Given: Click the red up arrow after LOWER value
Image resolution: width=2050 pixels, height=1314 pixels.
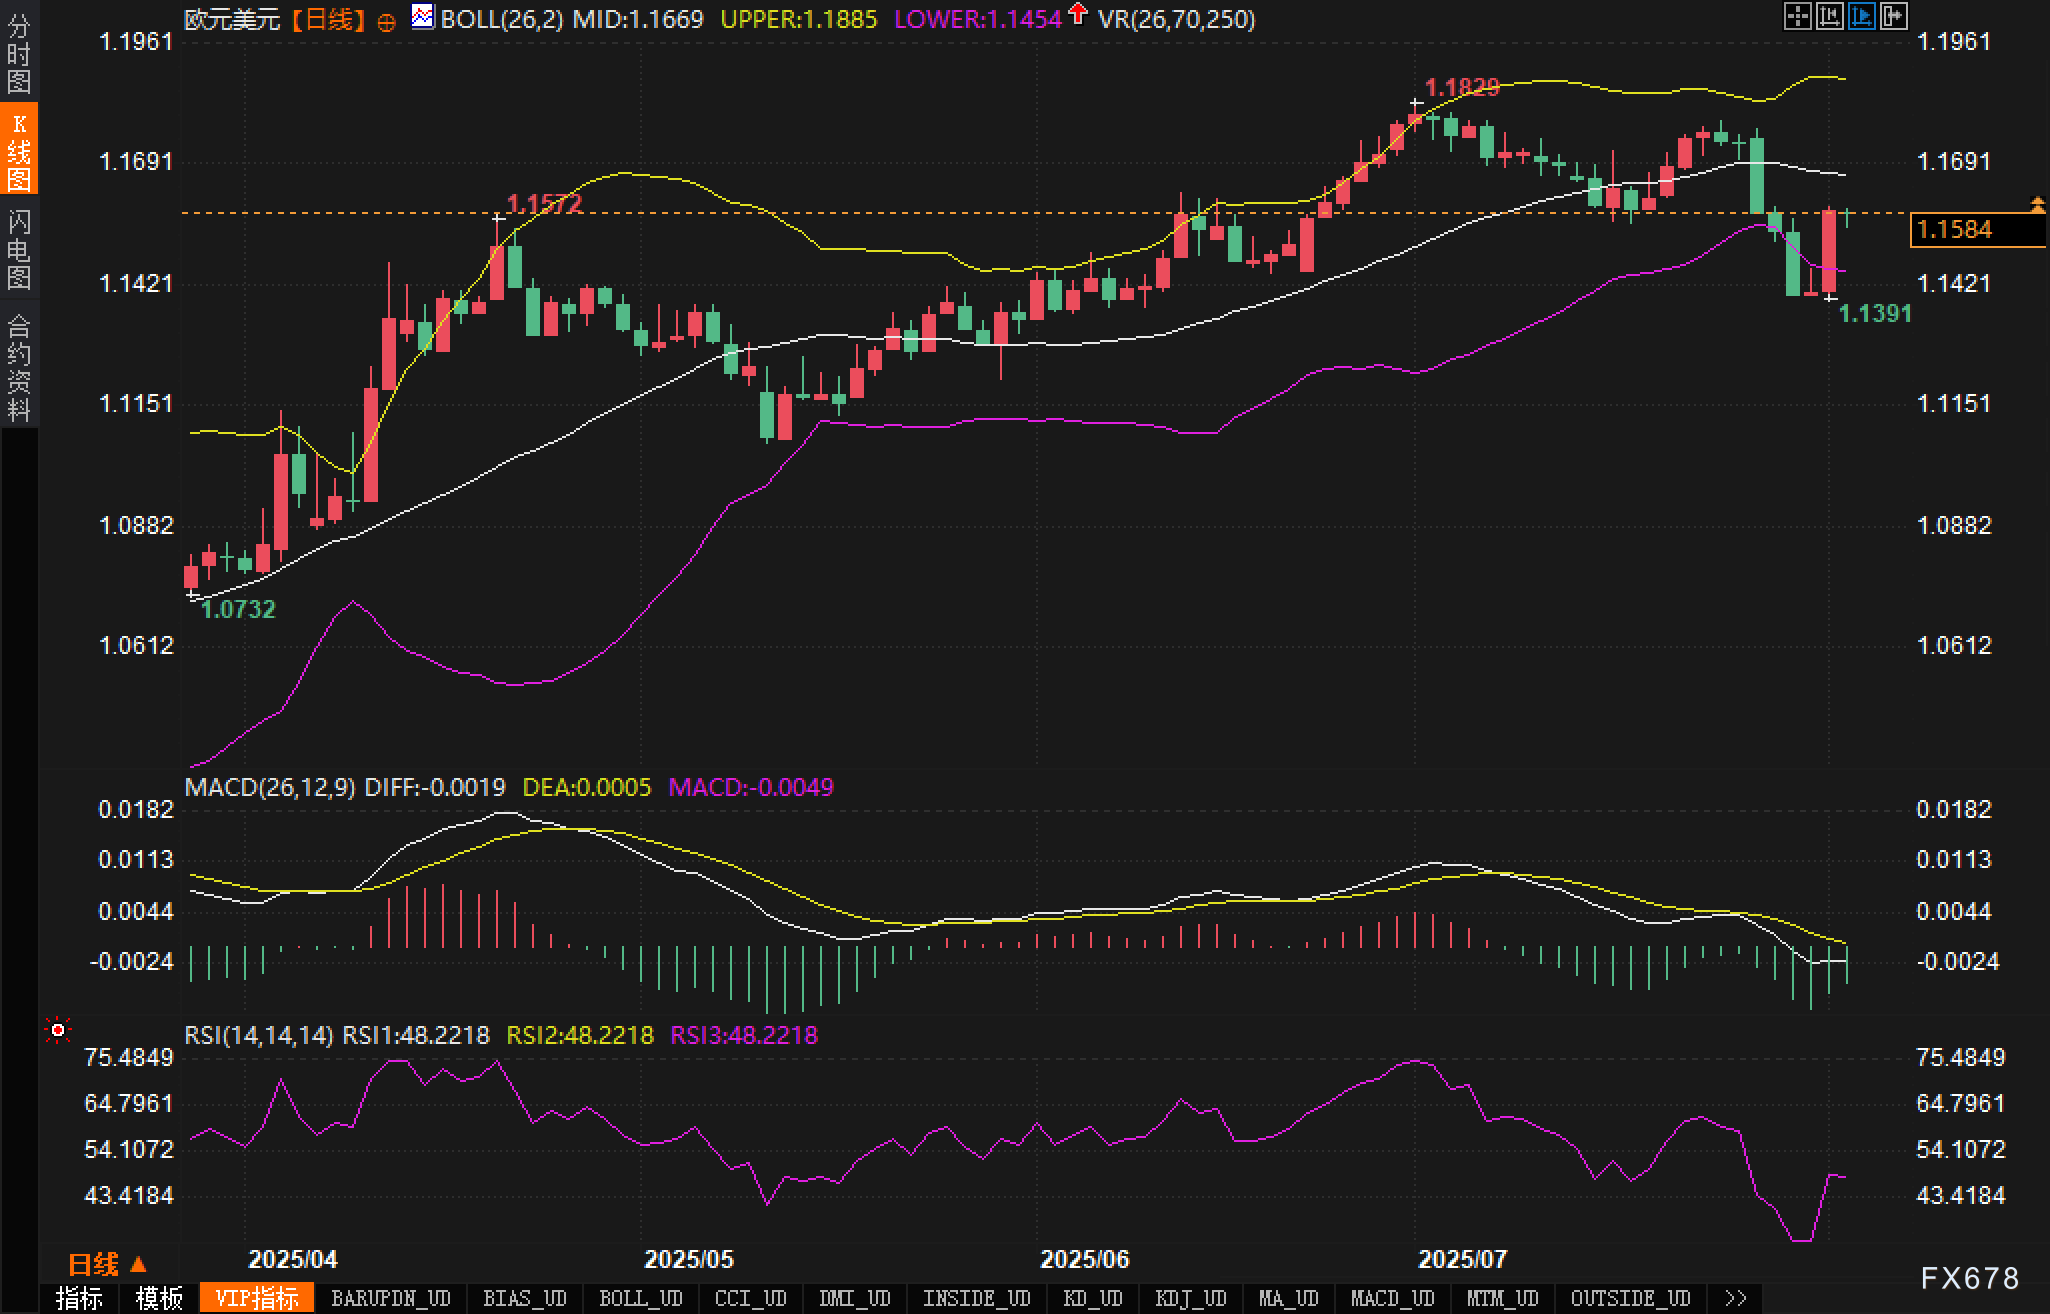Looking at the screenshot, I should 1077,14.
